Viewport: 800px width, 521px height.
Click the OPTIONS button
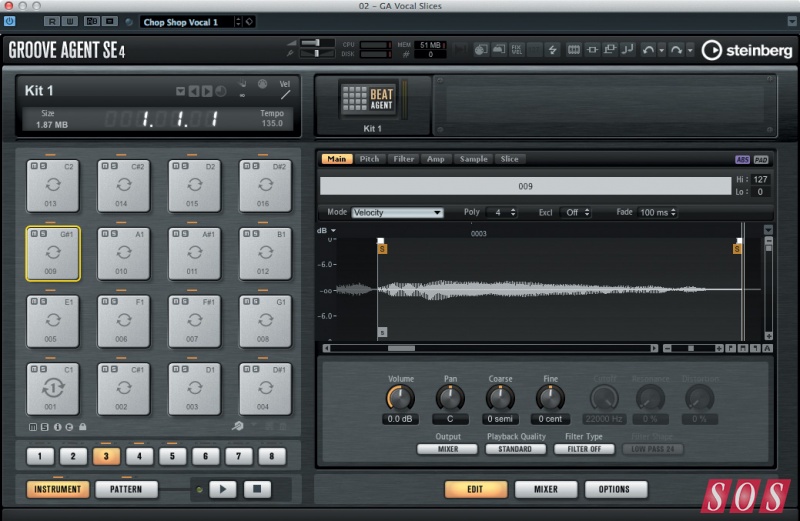[614, 489]
